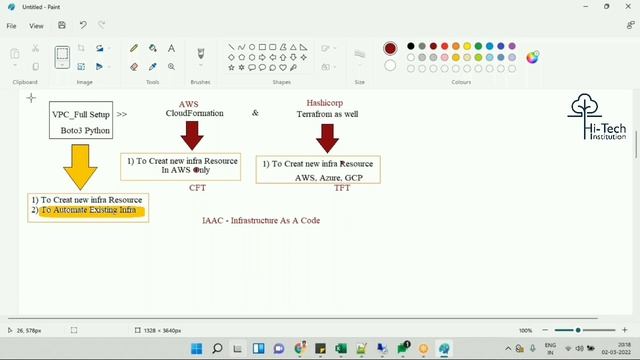640x360 pixels.
Task: Open the shape Fill dropdown
Action: point(329,67)
